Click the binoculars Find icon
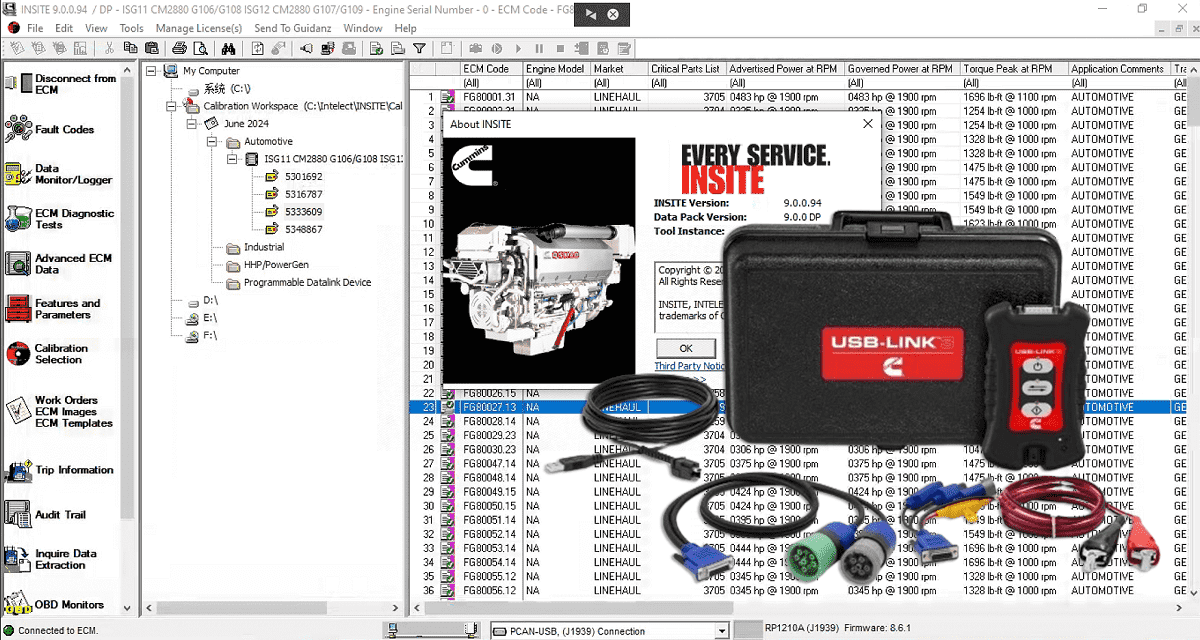Screen dimensions: 1200x640 pos(228,48)
